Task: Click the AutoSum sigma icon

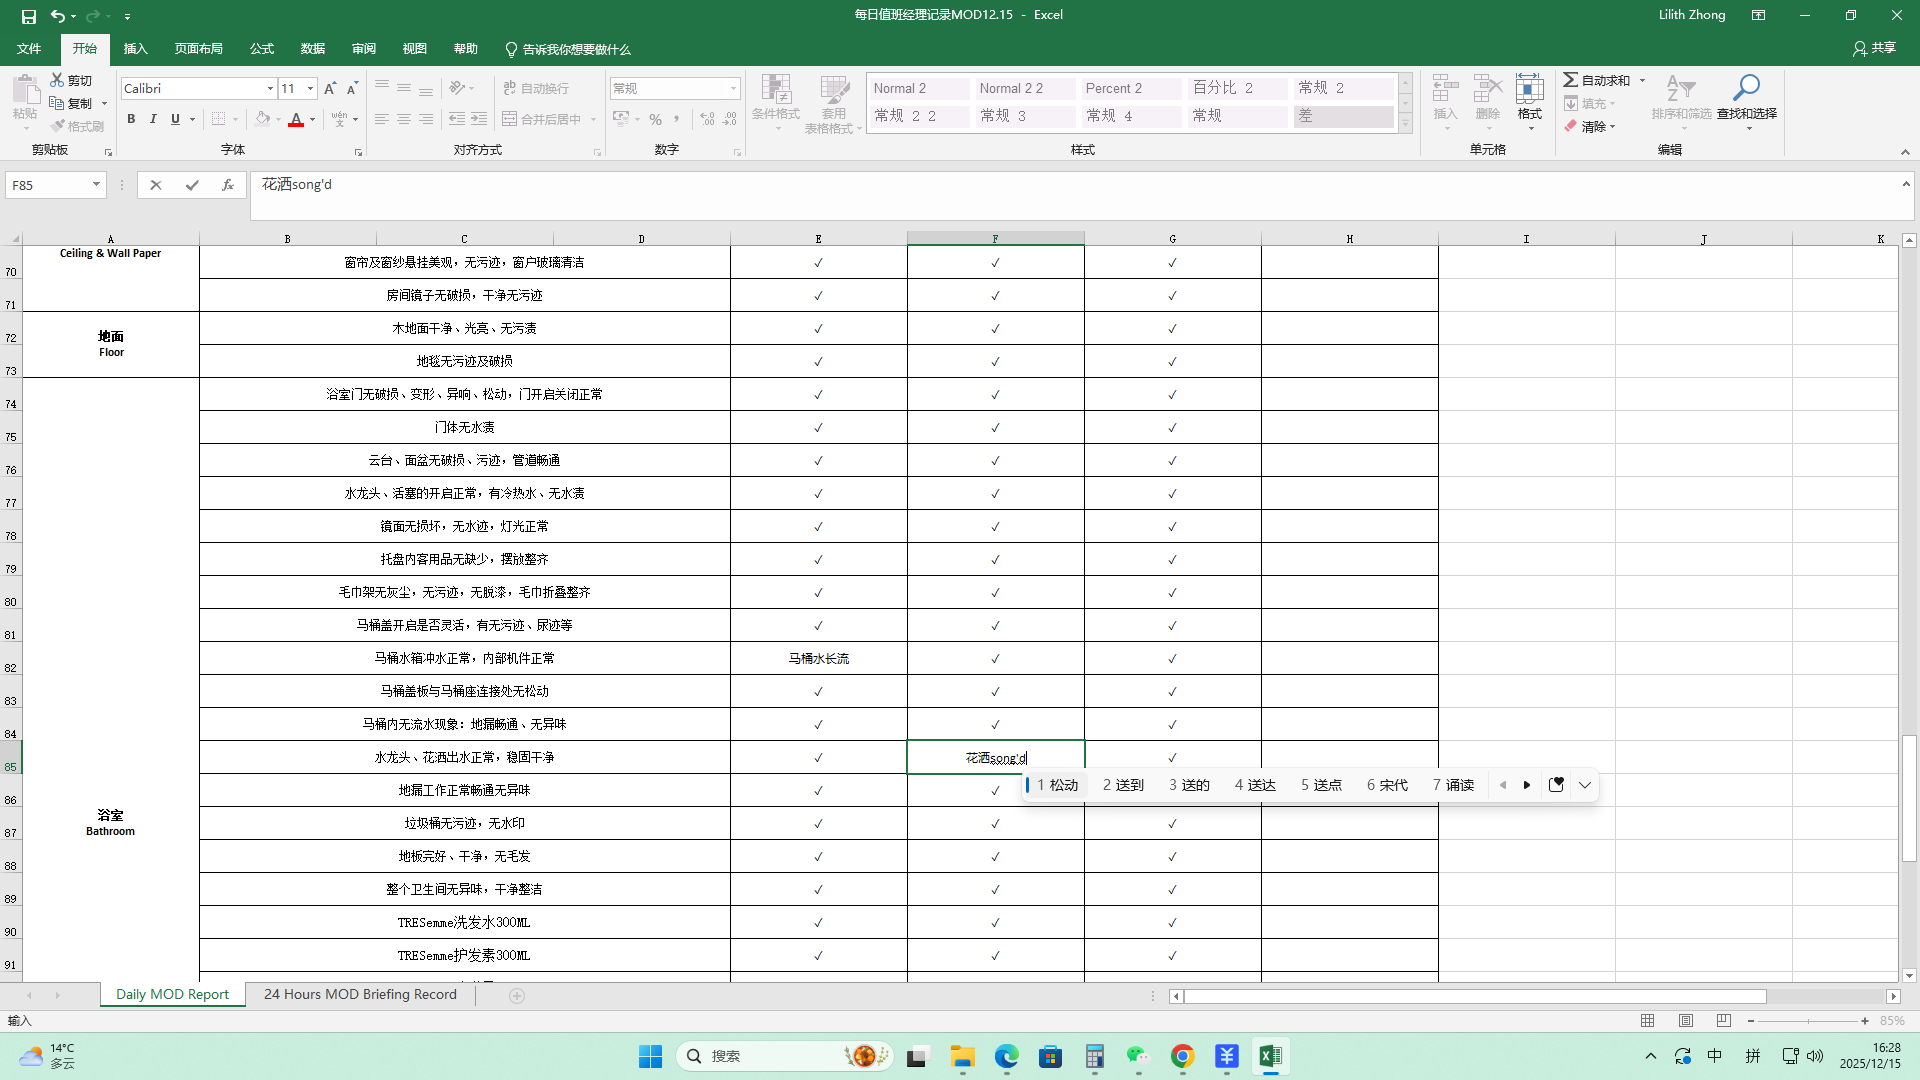Action: (x=1571, y=80)
